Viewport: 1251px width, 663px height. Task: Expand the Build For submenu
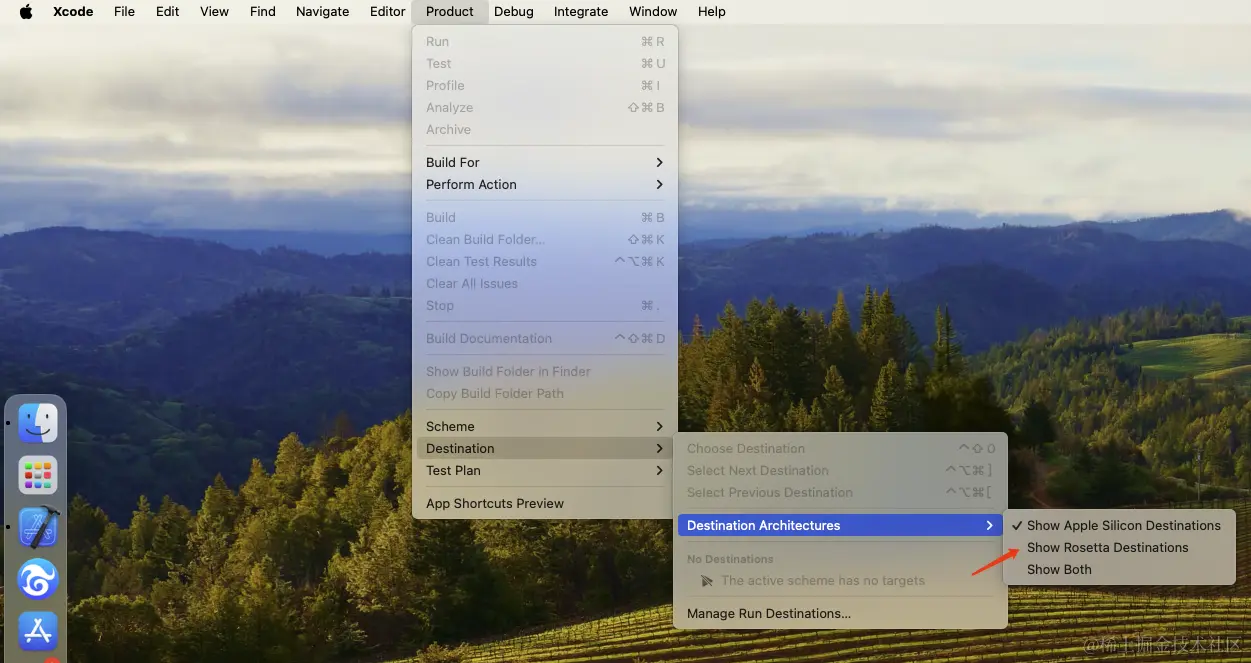pos(453,162)
